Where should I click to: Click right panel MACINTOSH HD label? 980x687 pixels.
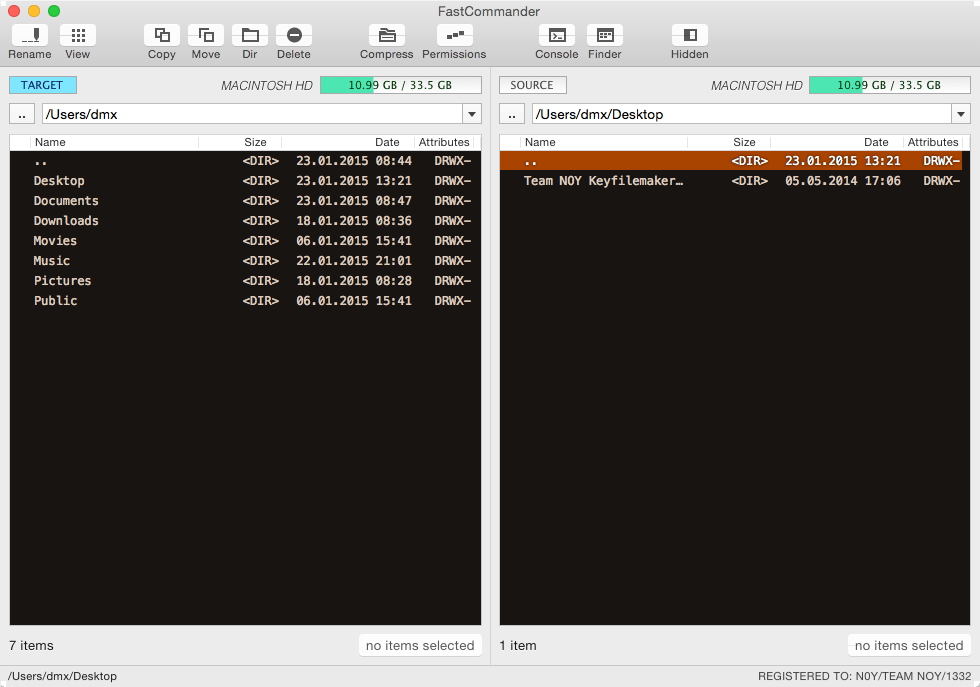(756, 86)
